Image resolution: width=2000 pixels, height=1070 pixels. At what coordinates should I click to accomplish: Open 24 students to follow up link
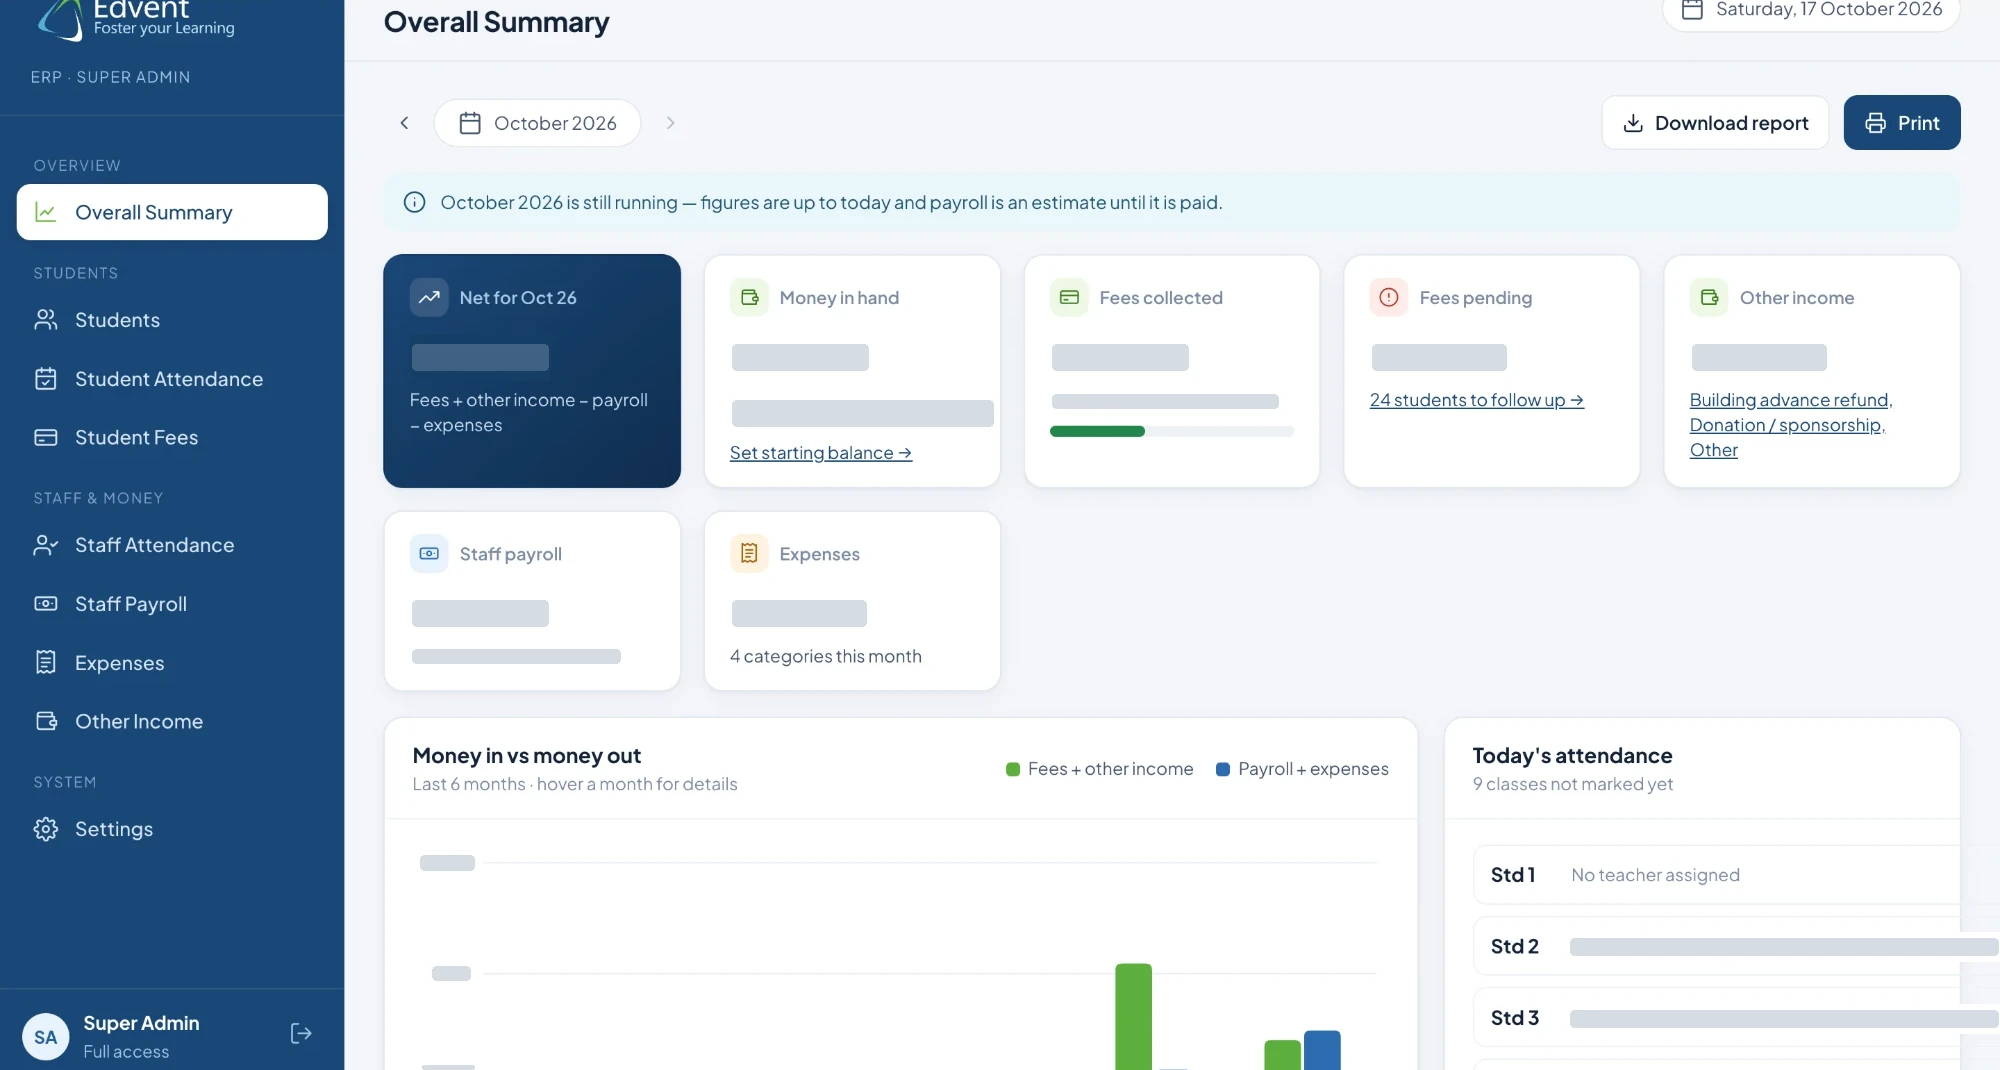pyautogui.click(x=1476, y=400)
